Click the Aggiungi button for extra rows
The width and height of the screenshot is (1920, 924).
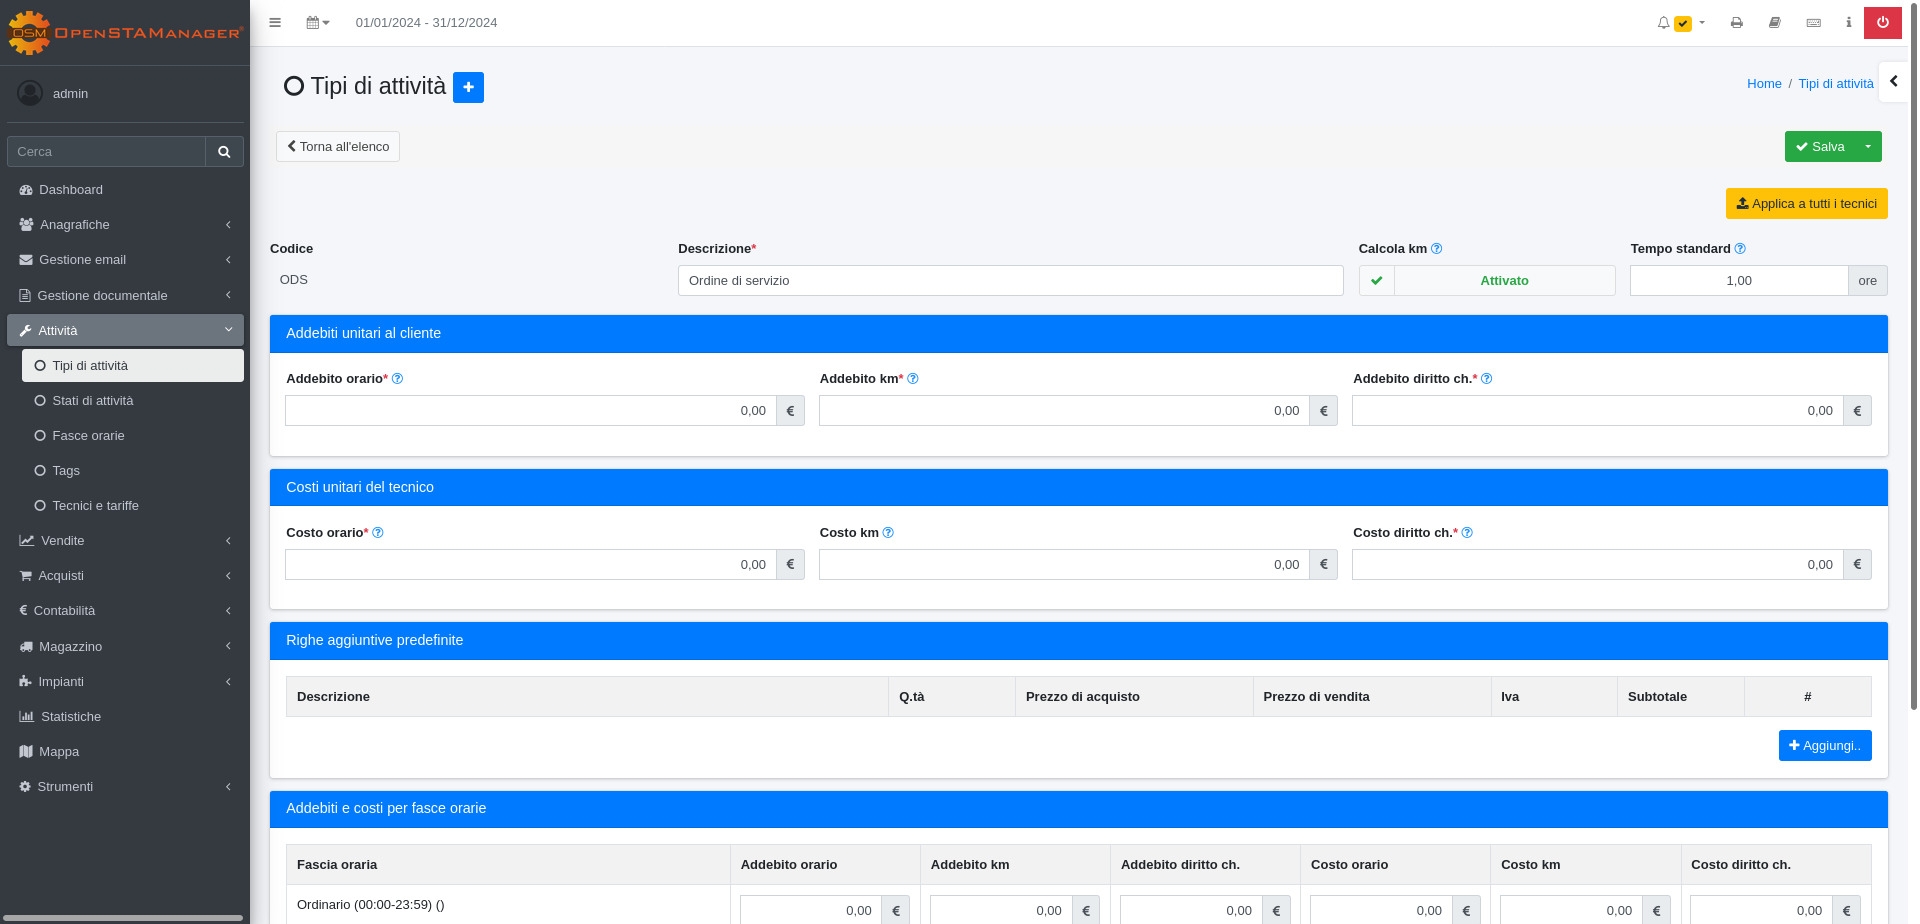1824,746
